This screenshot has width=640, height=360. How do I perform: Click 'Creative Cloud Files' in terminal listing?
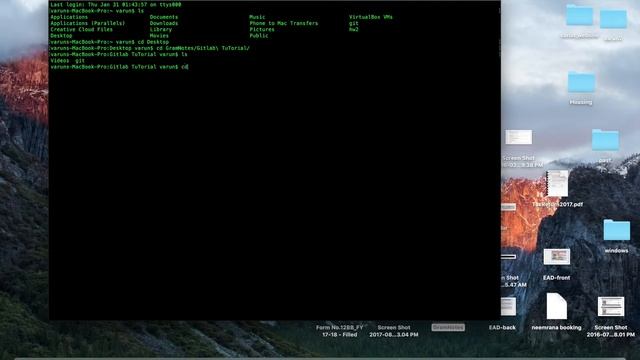tap(82, 29)
